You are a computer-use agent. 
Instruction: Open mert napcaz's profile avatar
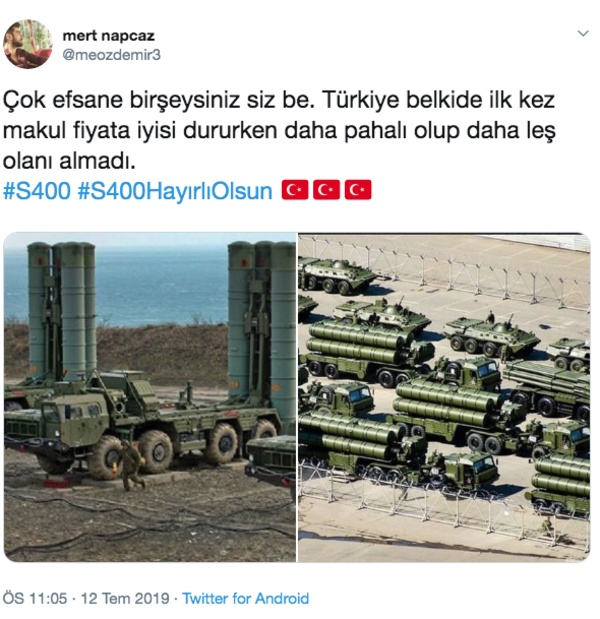click(28, 44)
